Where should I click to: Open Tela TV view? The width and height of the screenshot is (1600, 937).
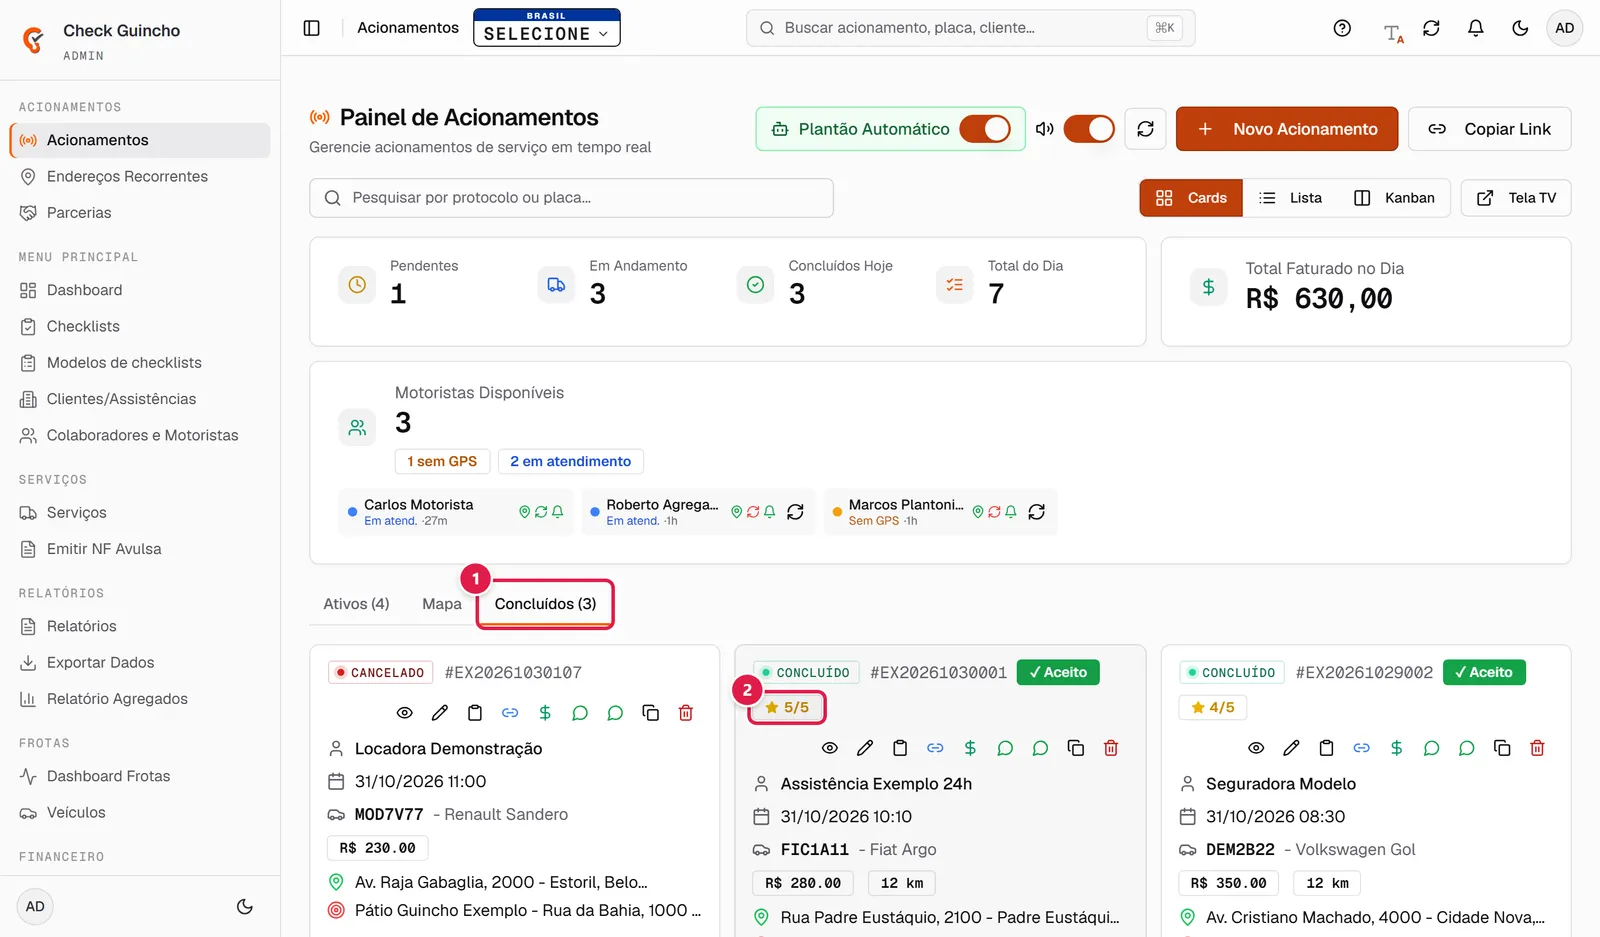coord(1516,198)
